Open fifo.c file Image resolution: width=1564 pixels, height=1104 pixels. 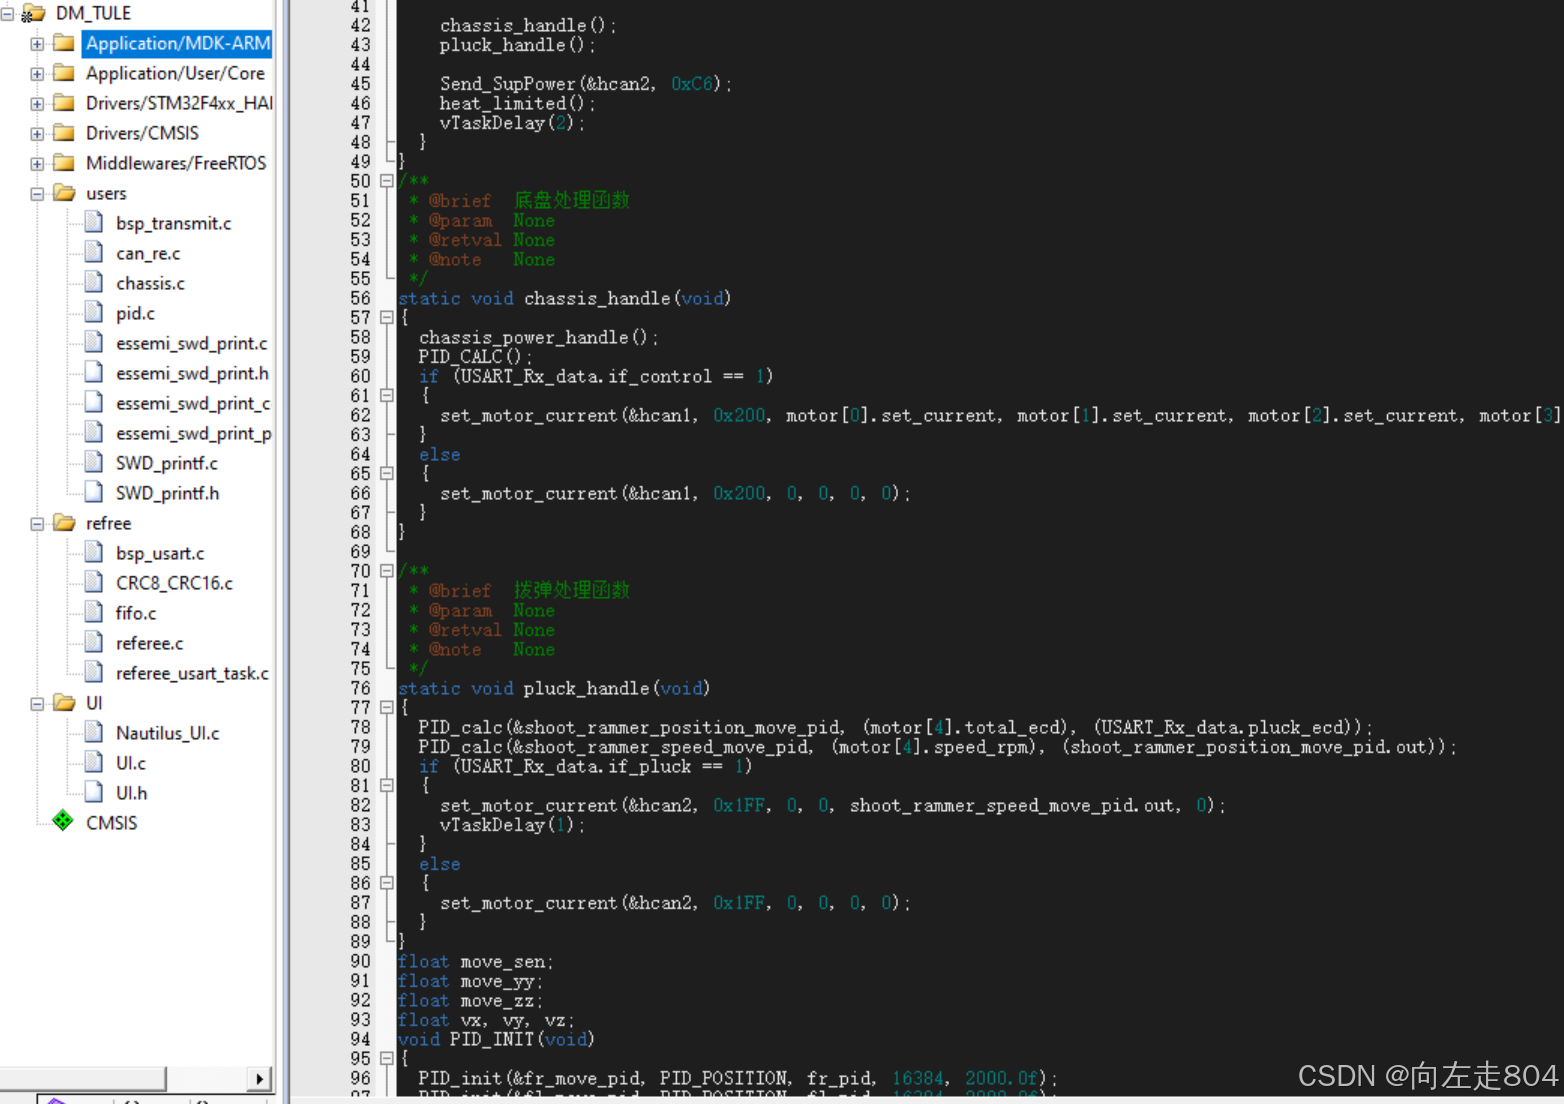pyautogui.click(x=136, y=614)
